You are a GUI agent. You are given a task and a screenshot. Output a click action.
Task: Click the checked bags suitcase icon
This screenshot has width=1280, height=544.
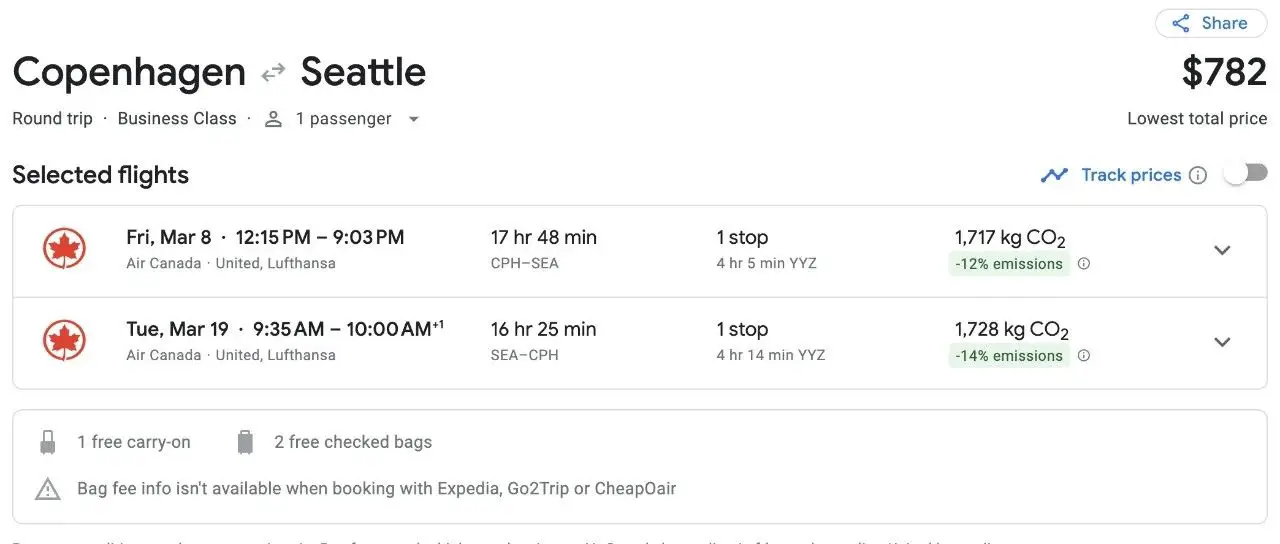click(245, 442)
